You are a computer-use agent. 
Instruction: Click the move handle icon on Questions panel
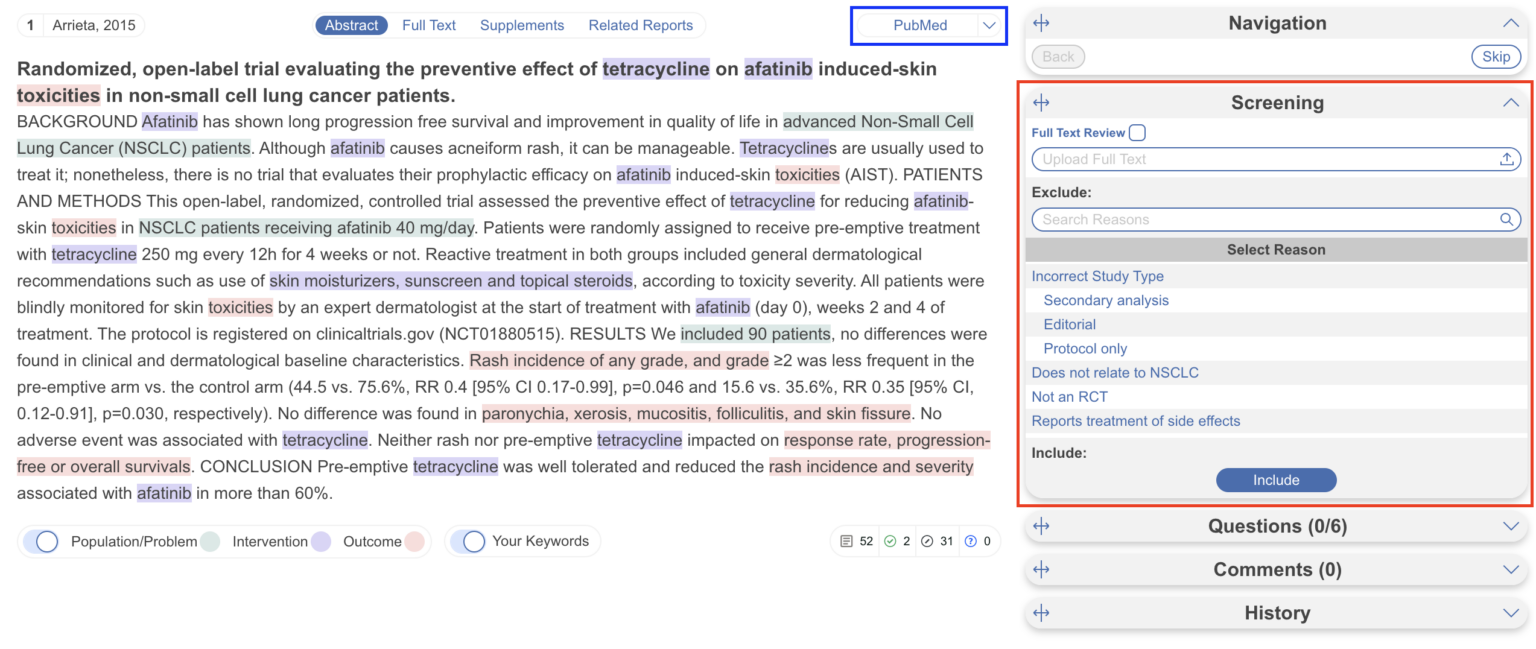(1041, 526)
